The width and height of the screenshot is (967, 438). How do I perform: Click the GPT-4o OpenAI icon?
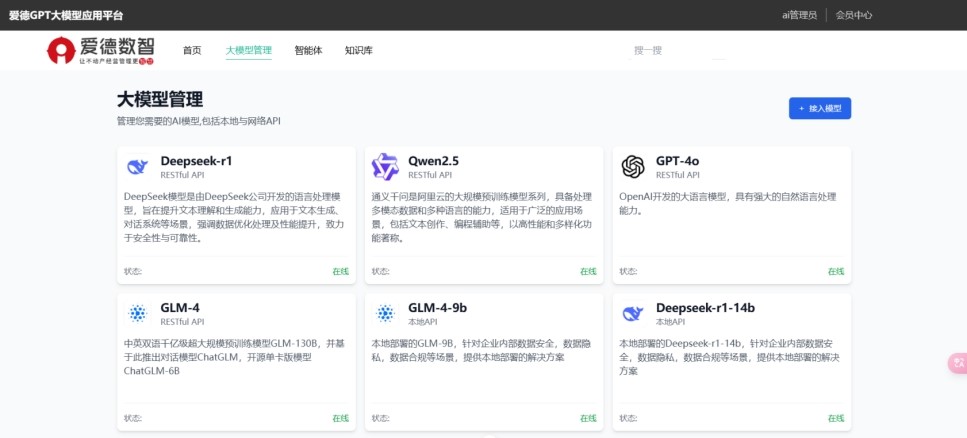click(x=633, y=167)
